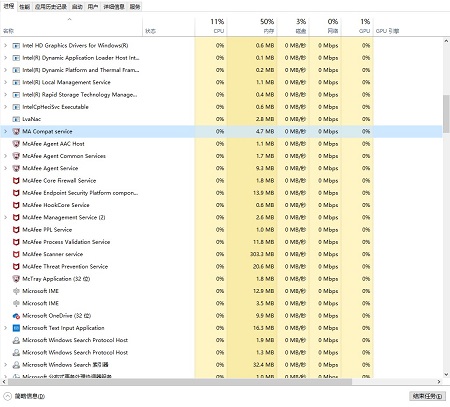
Task: Expand Microsoft Text Input Application row
Action: (x=5, y=328)
